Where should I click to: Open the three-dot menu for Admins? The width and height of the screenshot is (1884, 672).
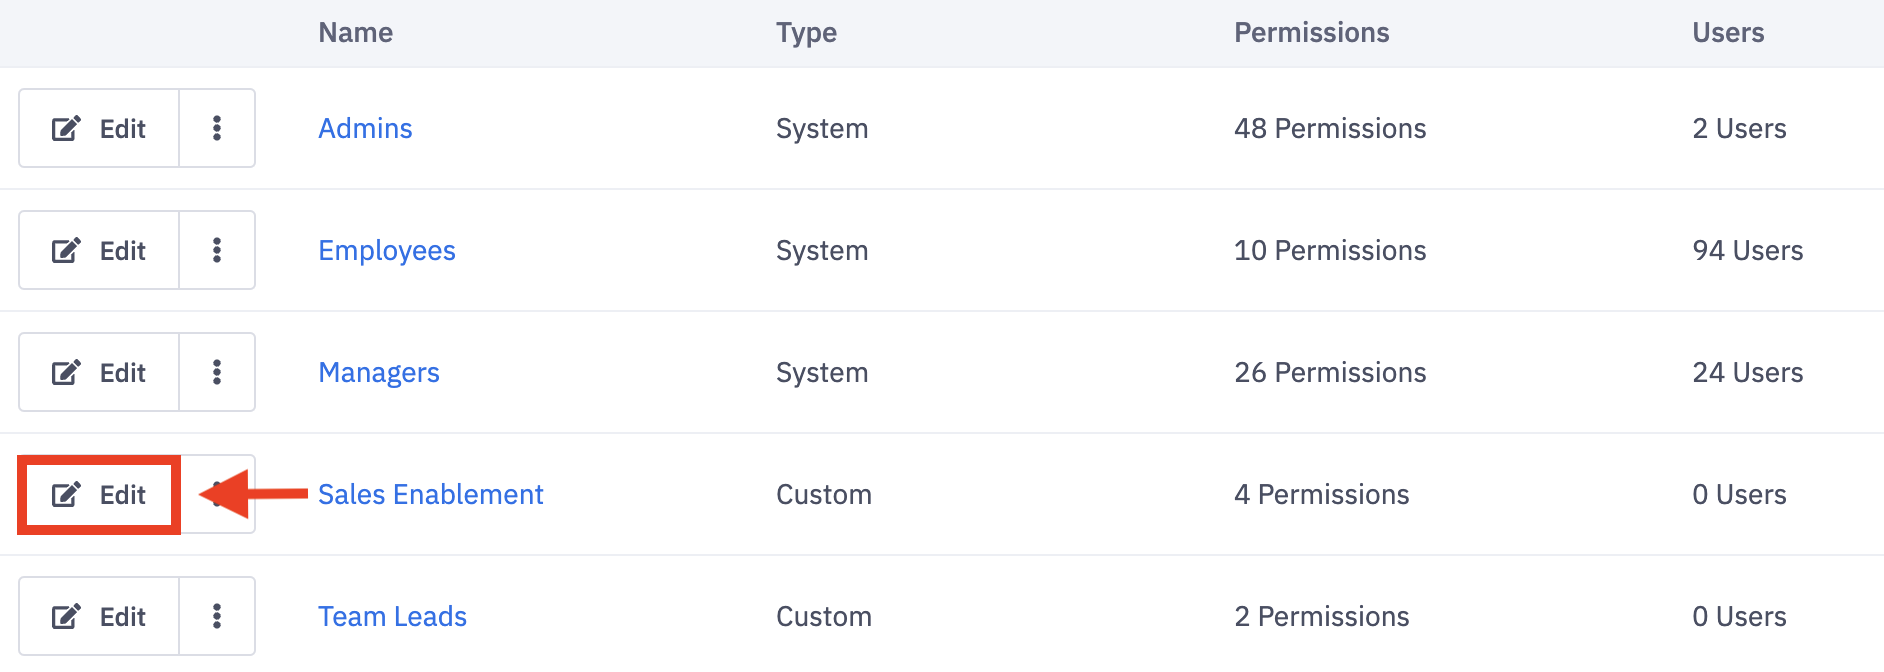(x=217, y=128)
